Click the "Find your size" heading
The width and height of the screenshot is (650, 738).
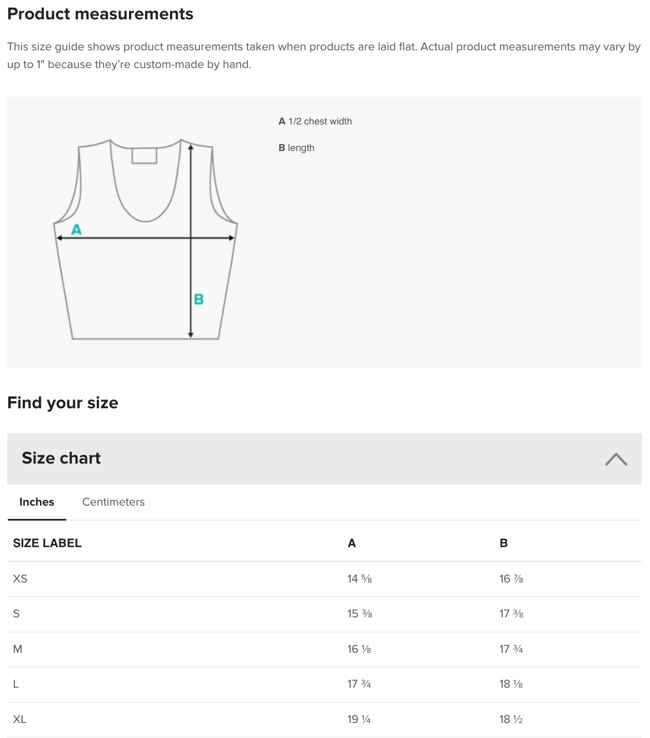[x=62, y=403]
